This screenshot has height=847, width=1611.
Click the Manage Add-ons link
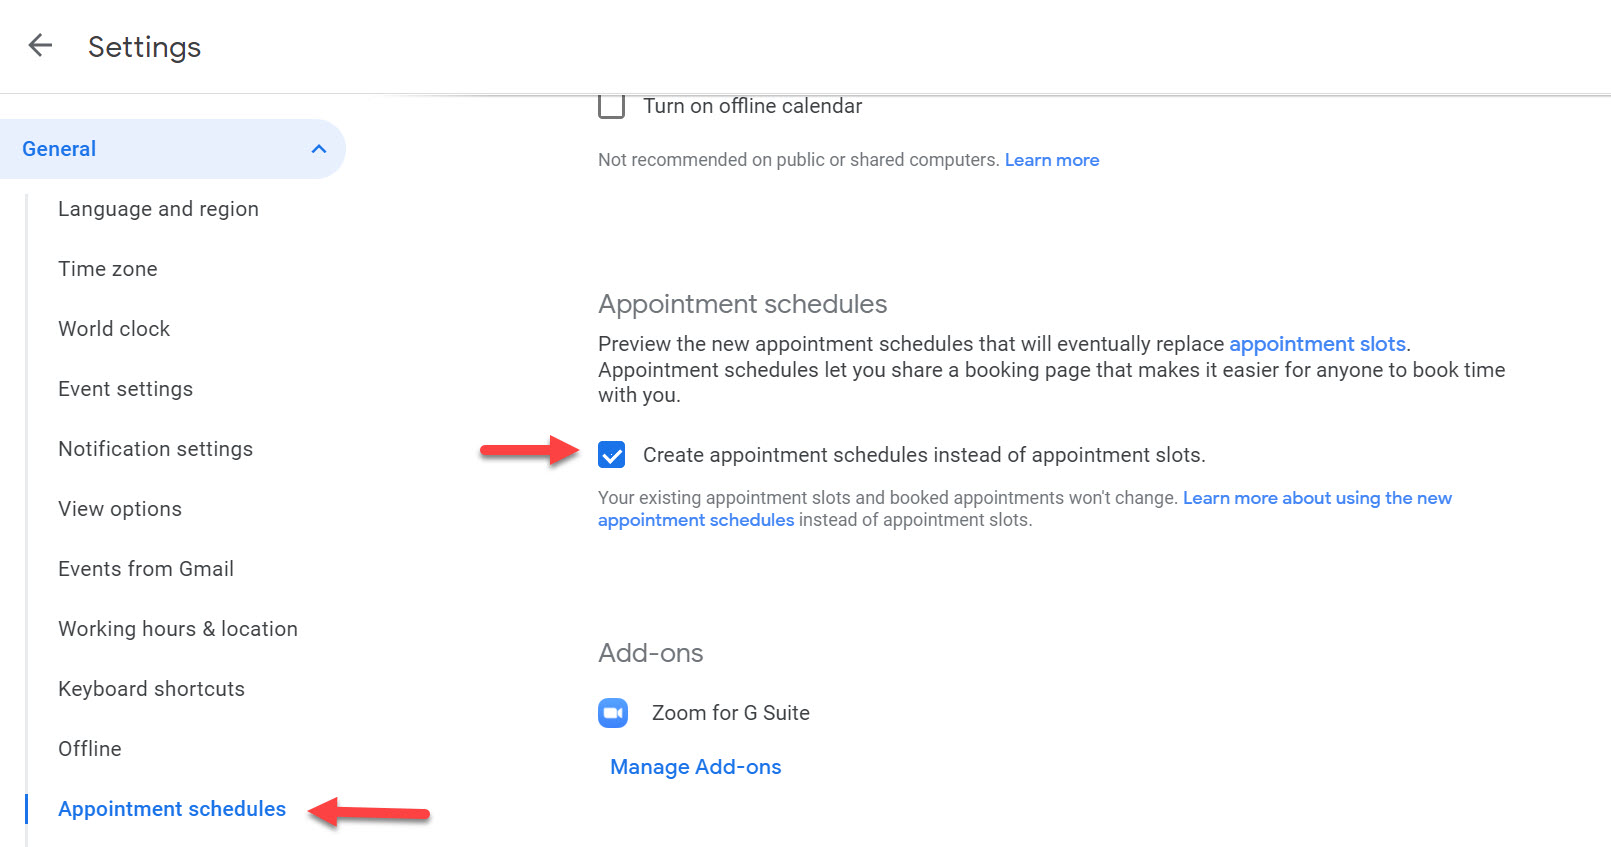click(x=696, y=767)
